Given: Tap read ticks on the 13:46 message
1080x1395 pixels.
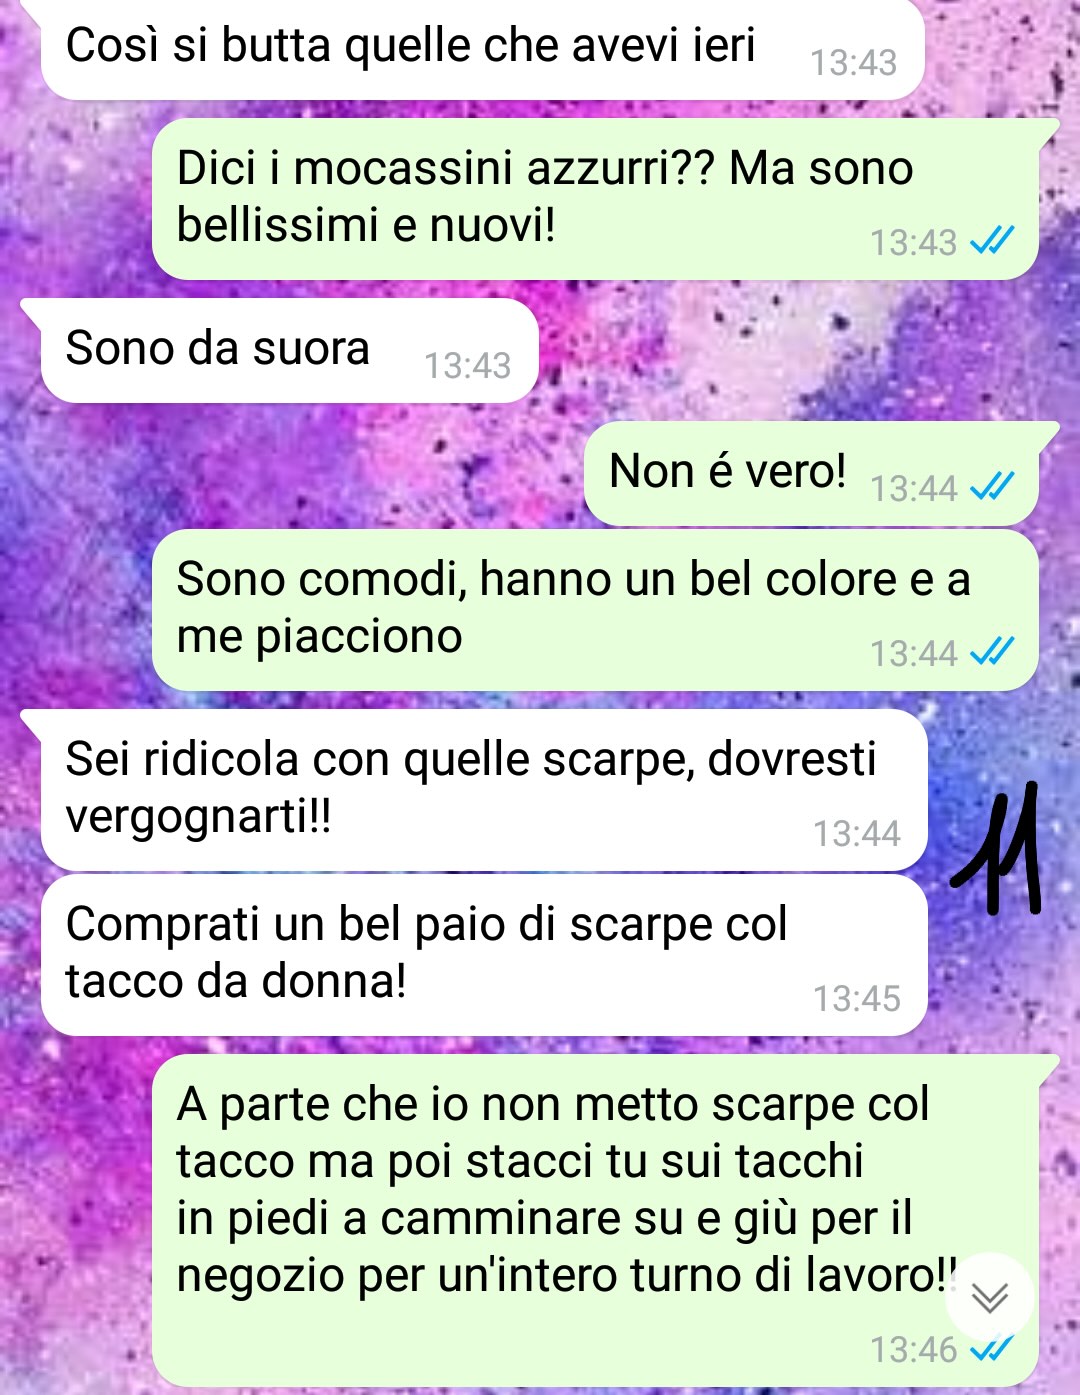Looking at the screenshot, I should pyautogui.click(x=992, y=1349).
